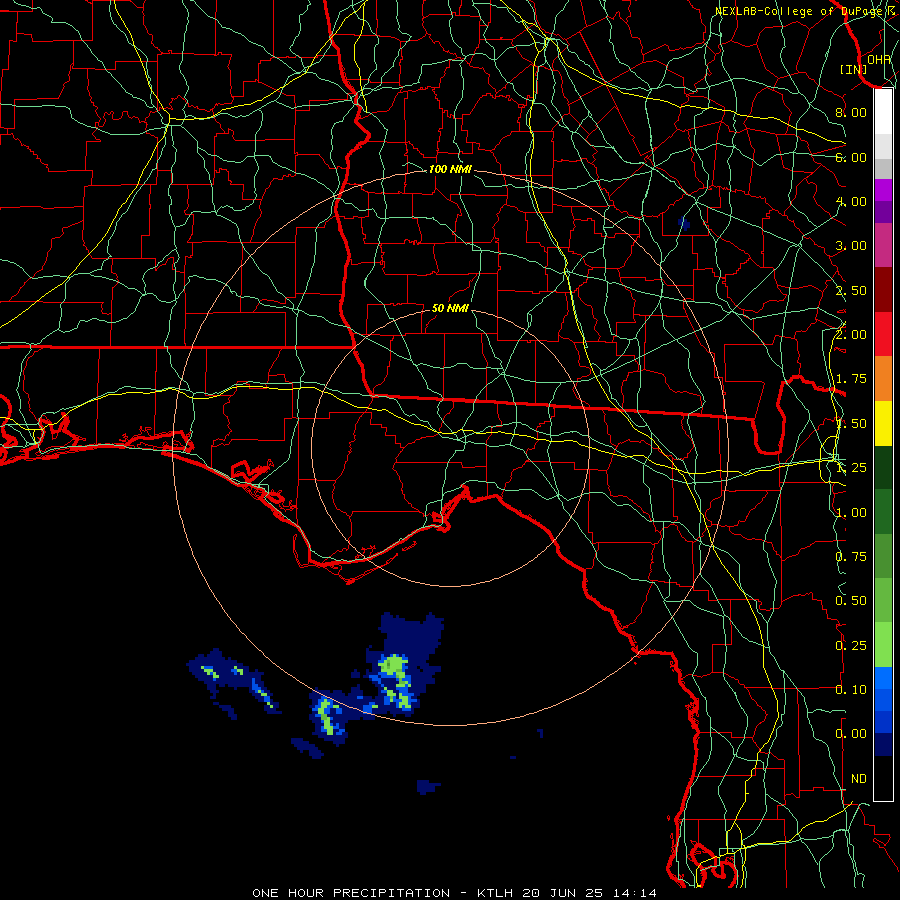Click the 2.50 legend value
Screen dimensions: 900x900
[851, 290]
